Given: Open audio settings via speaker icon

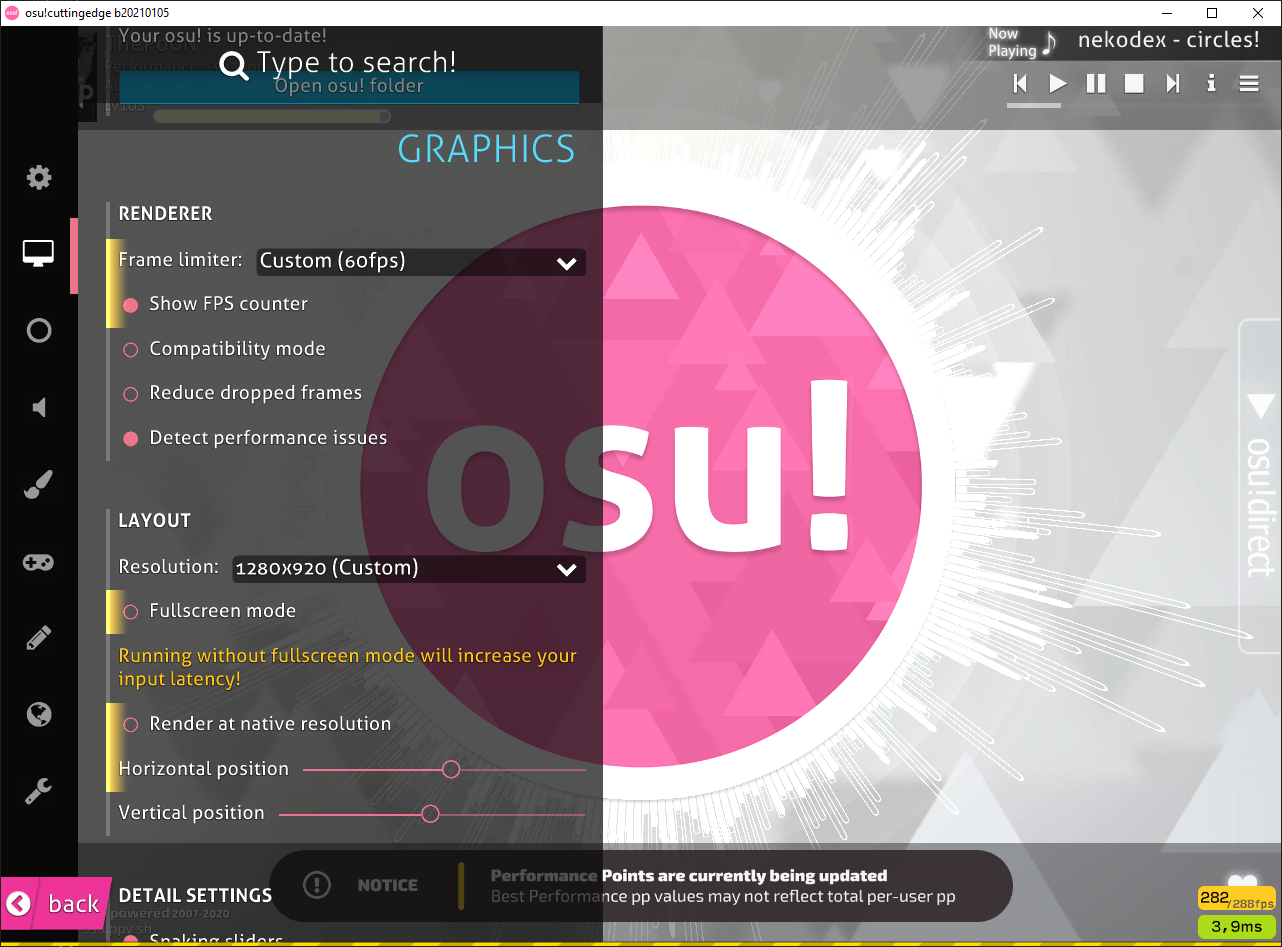Looking at the screenshot, I should 38,407.
